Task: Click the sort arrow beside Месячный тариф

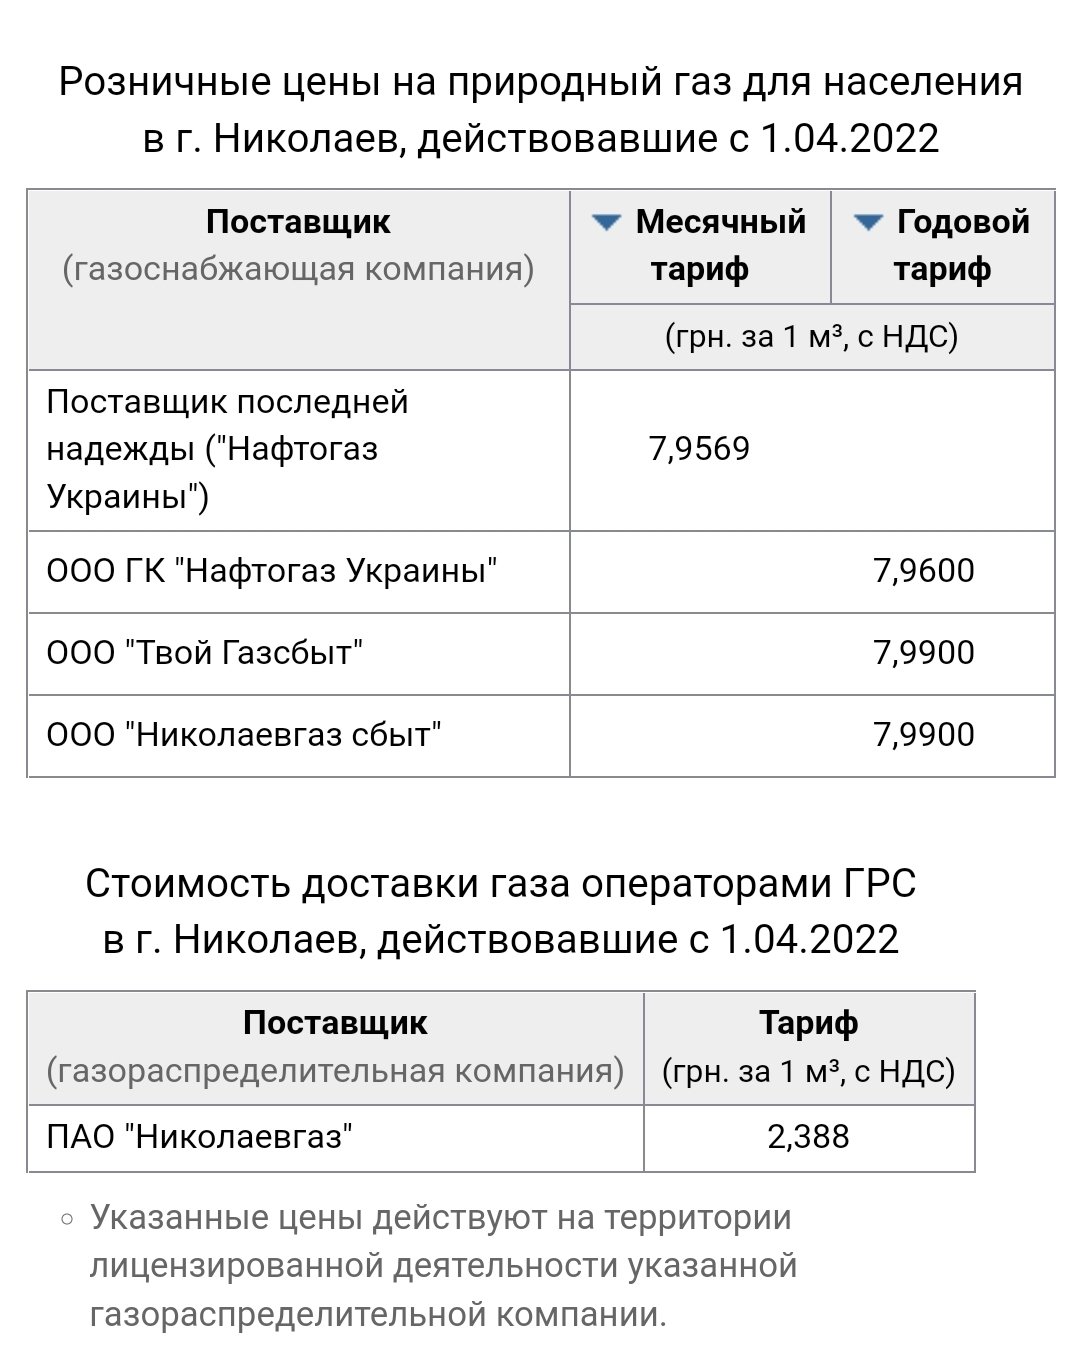Action: click(x=607, y=222)
